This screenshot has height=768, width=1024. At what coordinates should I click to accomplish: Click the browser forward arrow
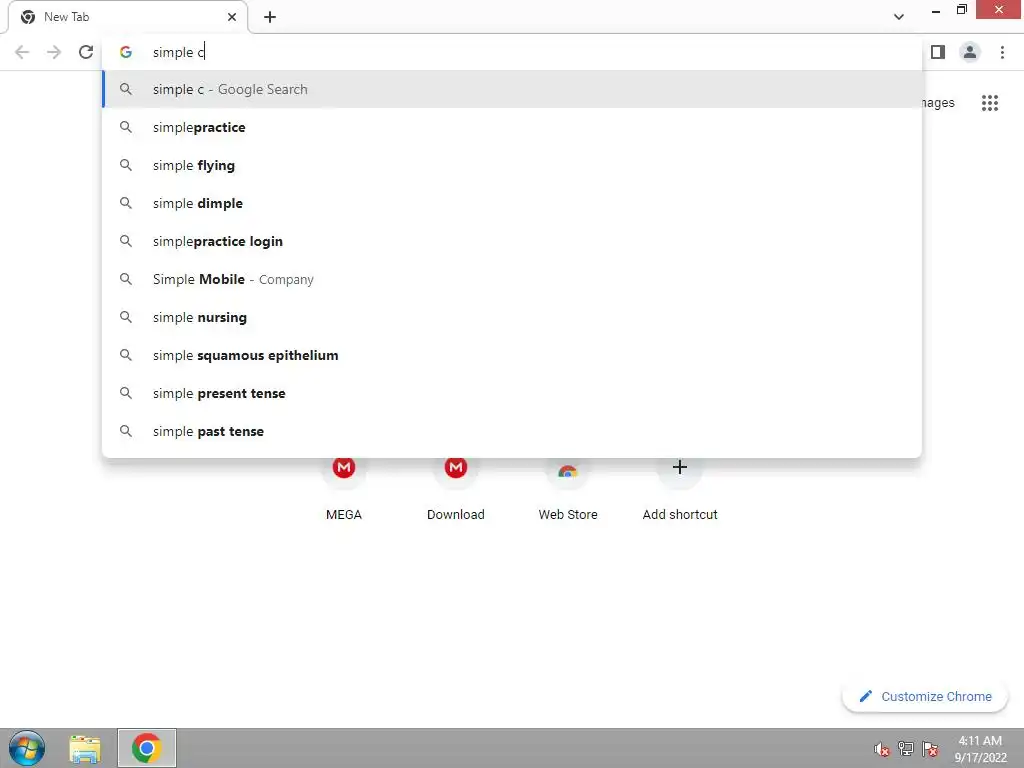point(54,52)
